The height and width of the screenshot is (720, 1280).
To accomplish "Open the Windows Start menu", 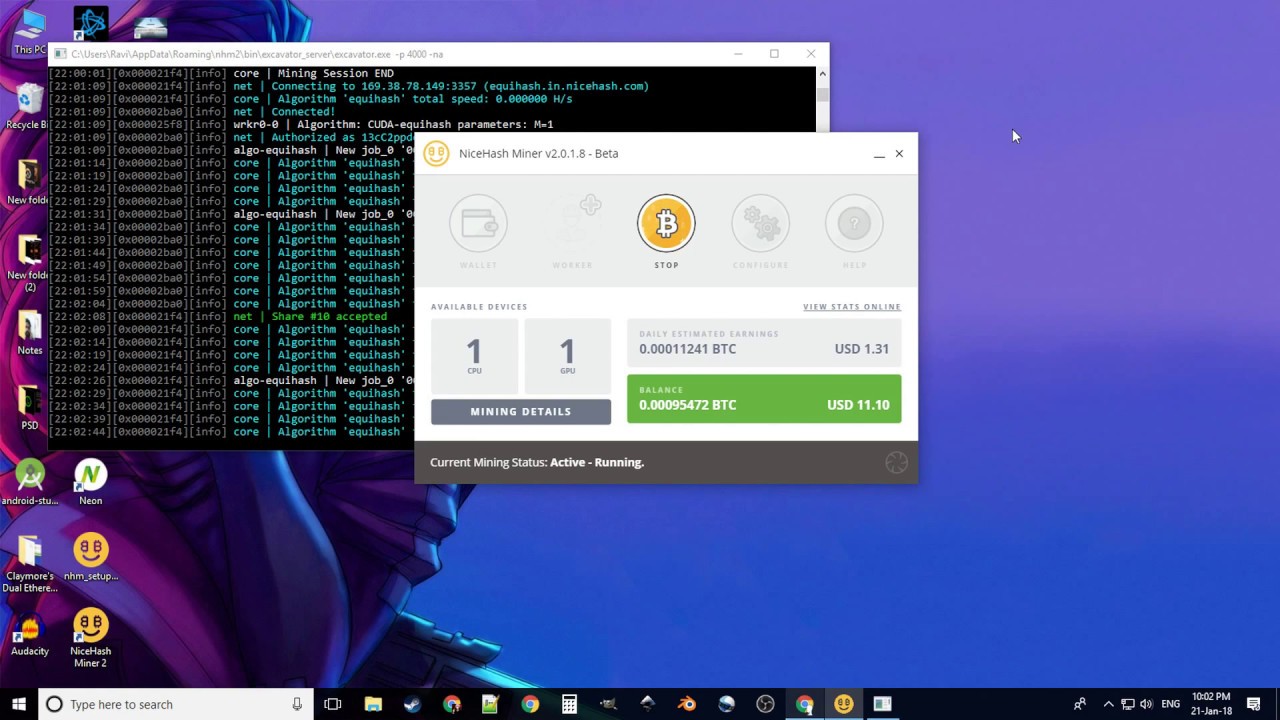I will pos(19,704).
